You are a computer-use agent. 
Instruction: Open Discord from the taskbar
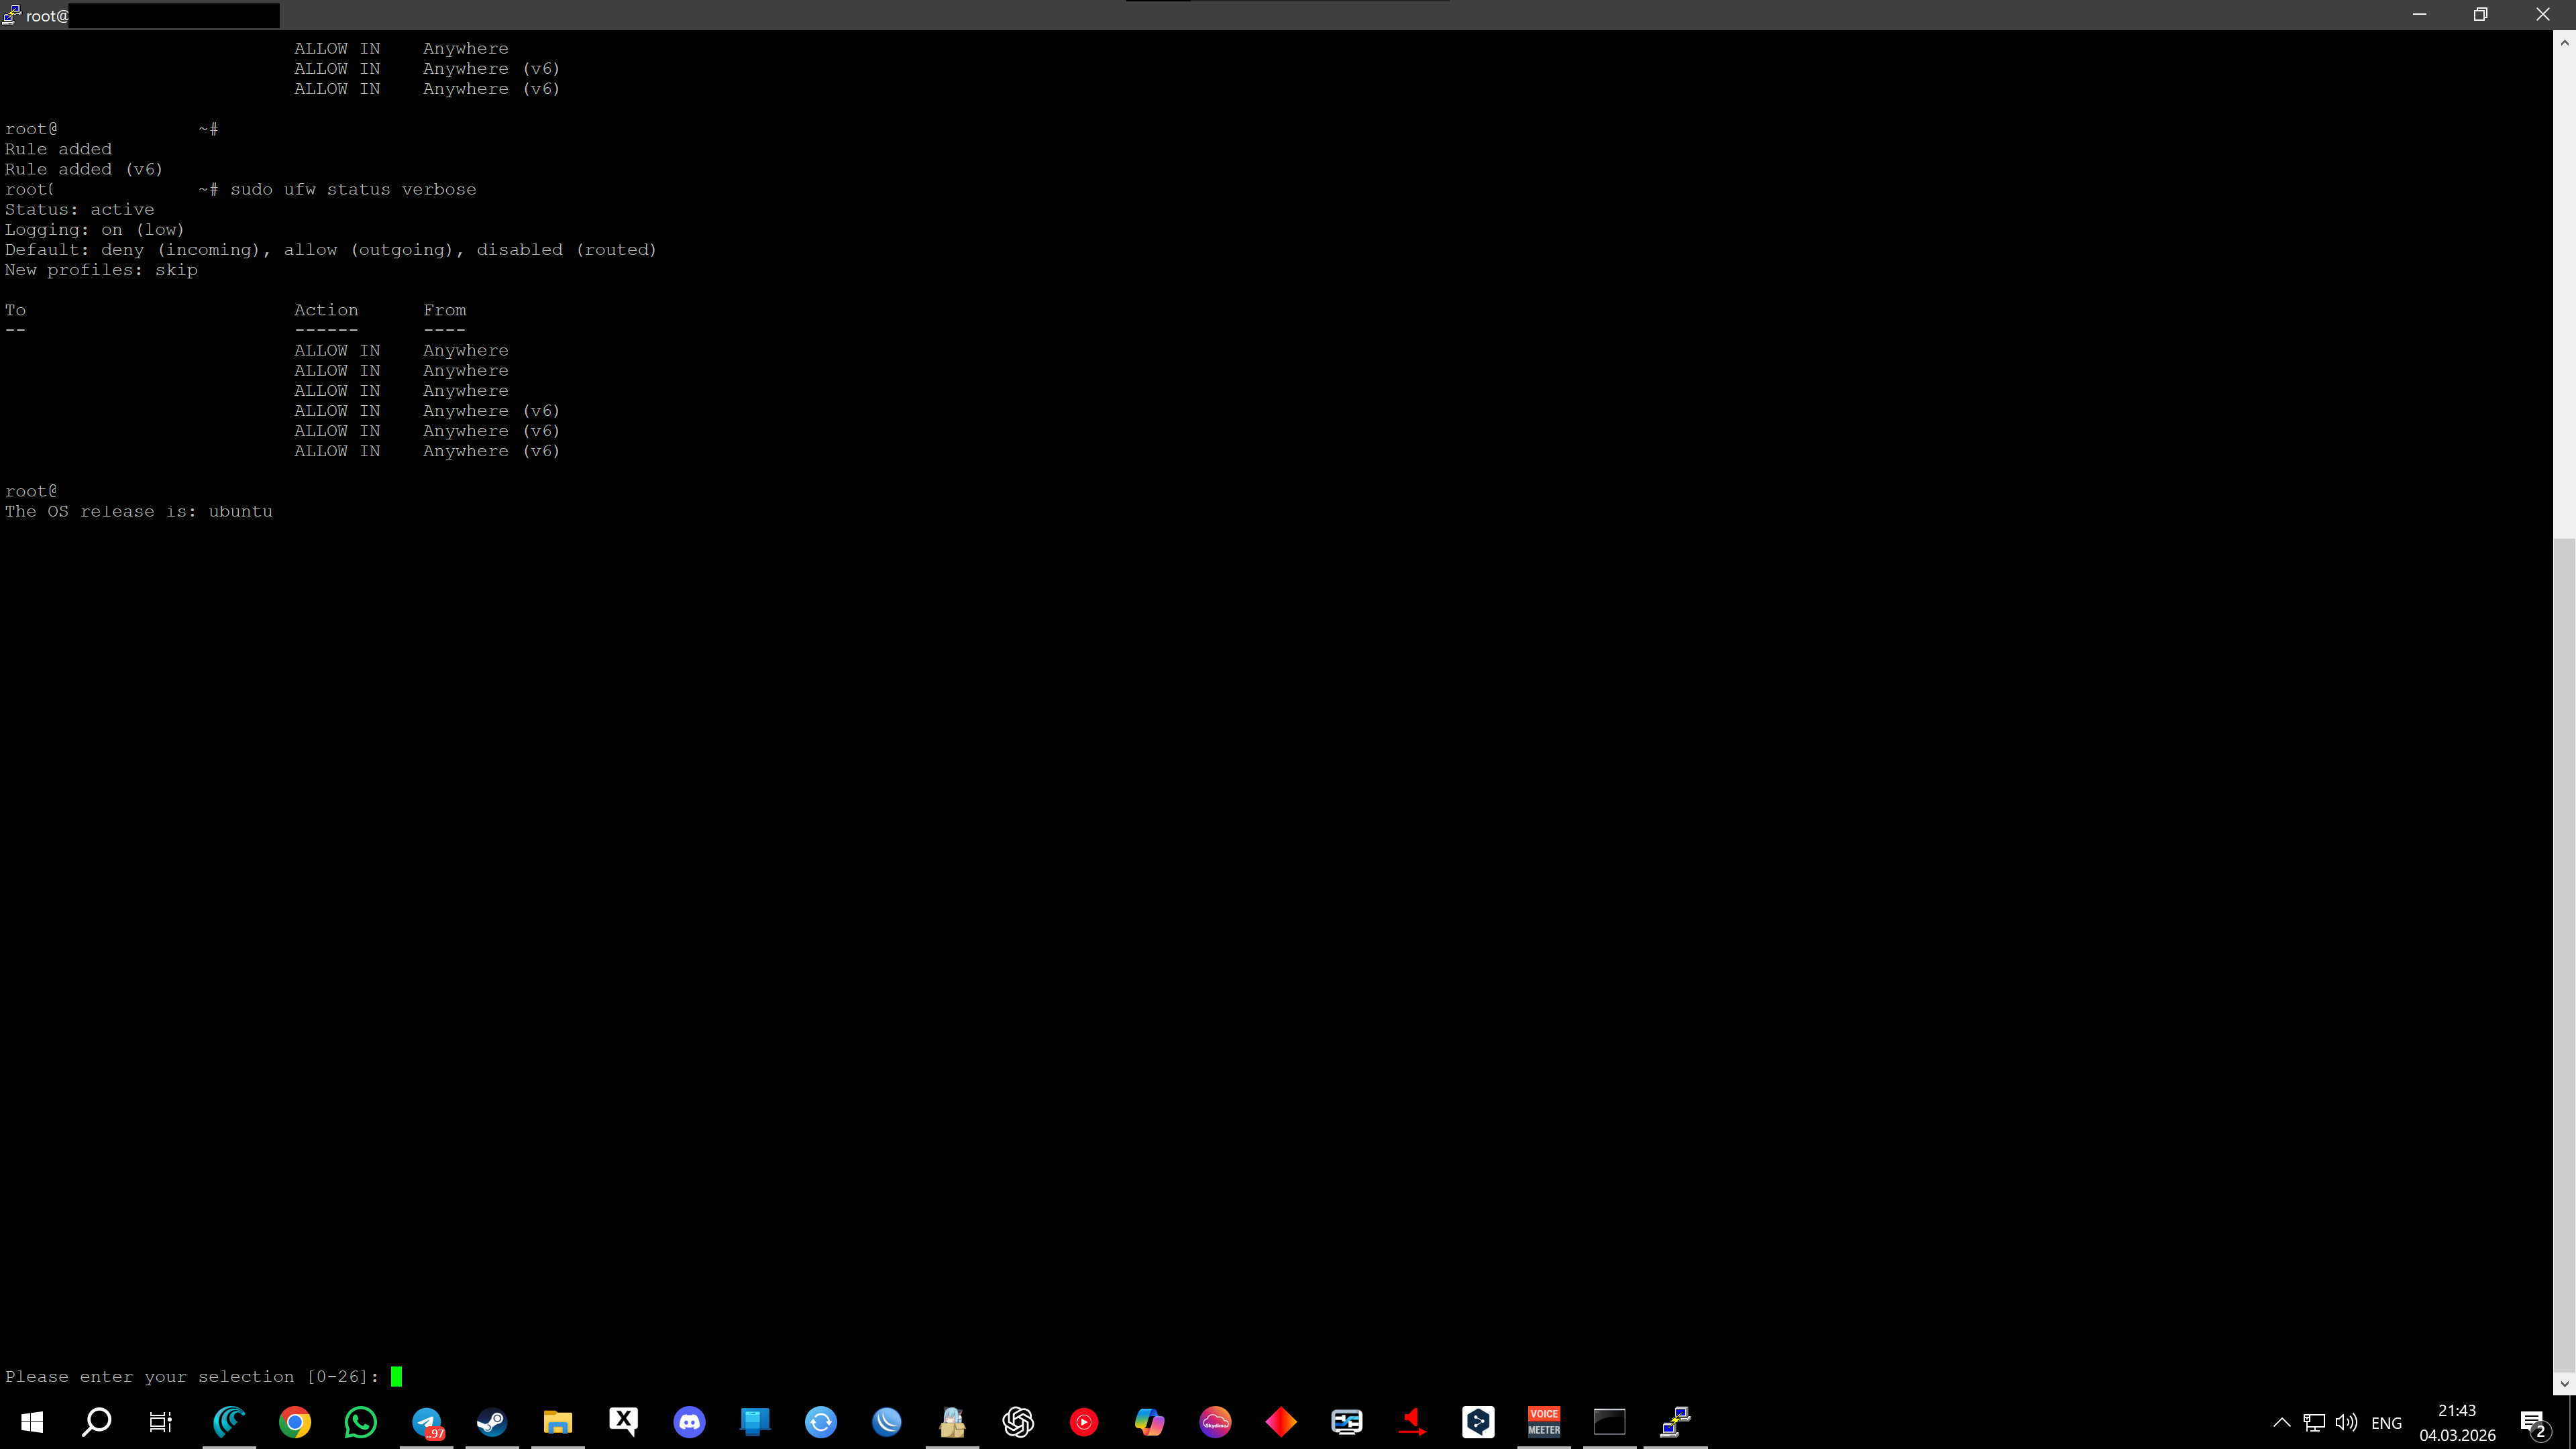[689, 1421]
